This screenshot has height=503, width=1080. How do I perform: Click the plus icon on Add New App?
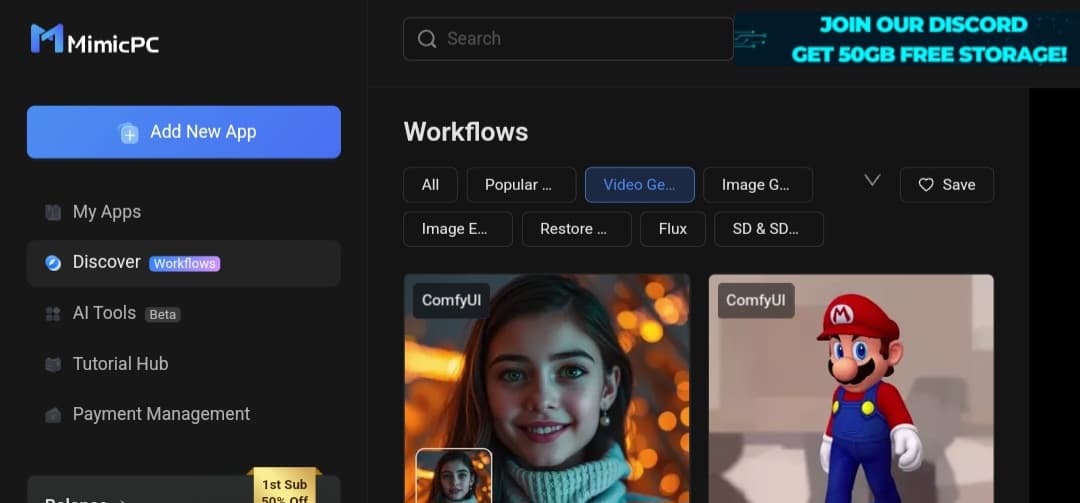tap(129, 132)
